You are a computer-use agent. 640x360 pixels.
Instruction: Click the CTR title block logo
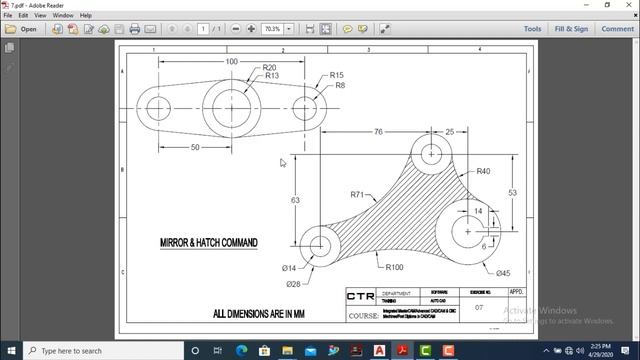coord(360,296)
